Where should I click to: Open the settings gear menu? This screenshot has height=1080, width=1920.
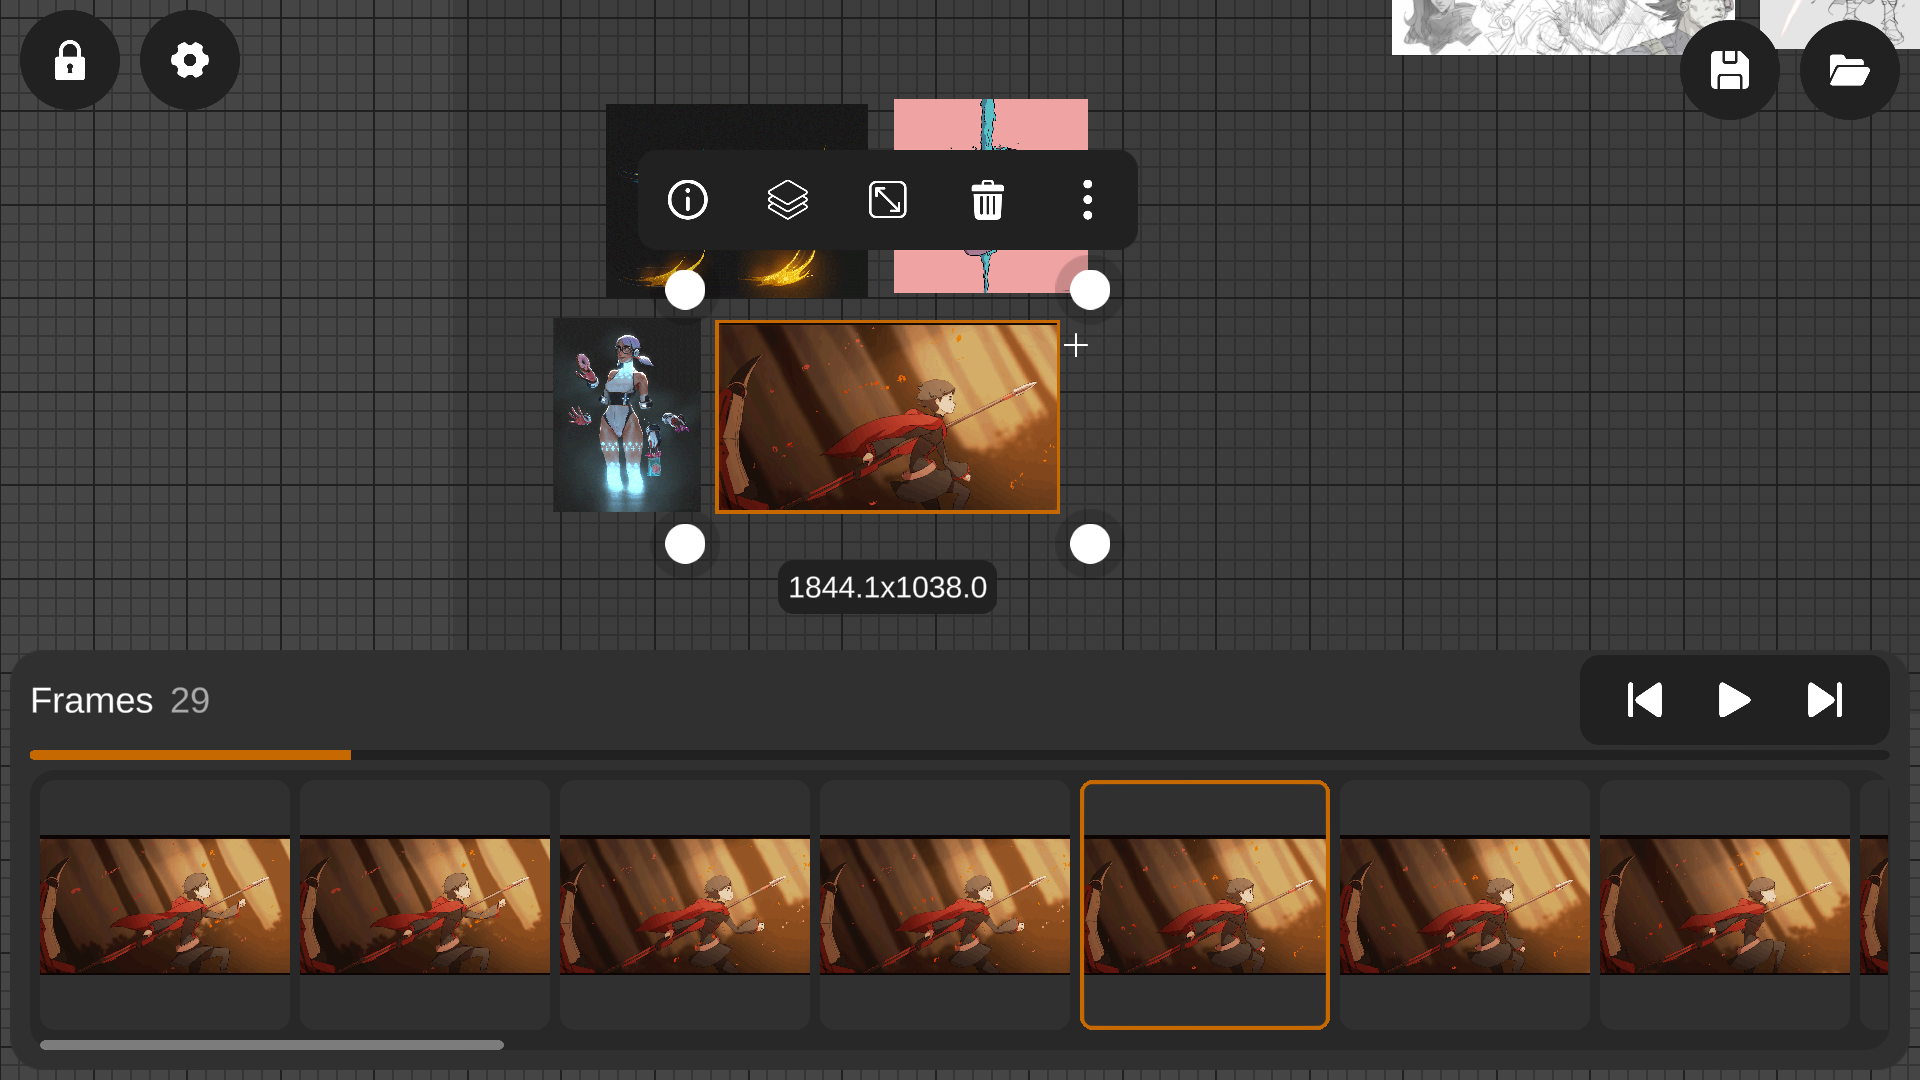point(190,60)
